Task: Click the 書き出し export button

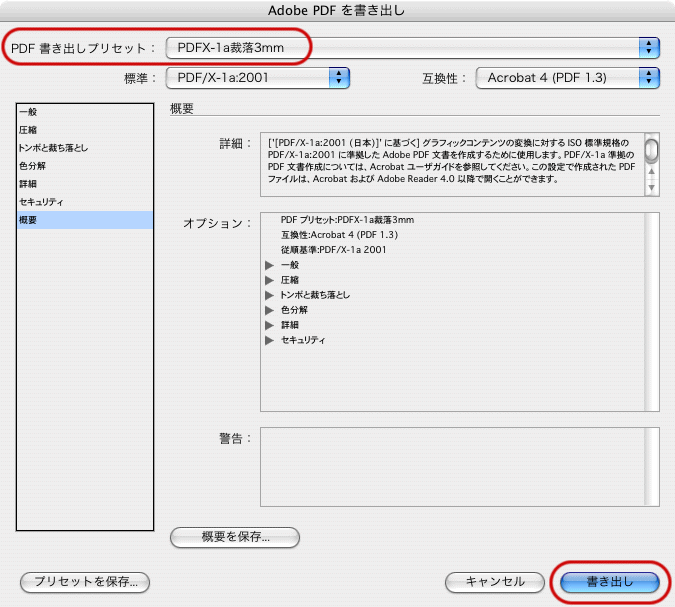Action: pyautogui.click(x=610, y=582)
